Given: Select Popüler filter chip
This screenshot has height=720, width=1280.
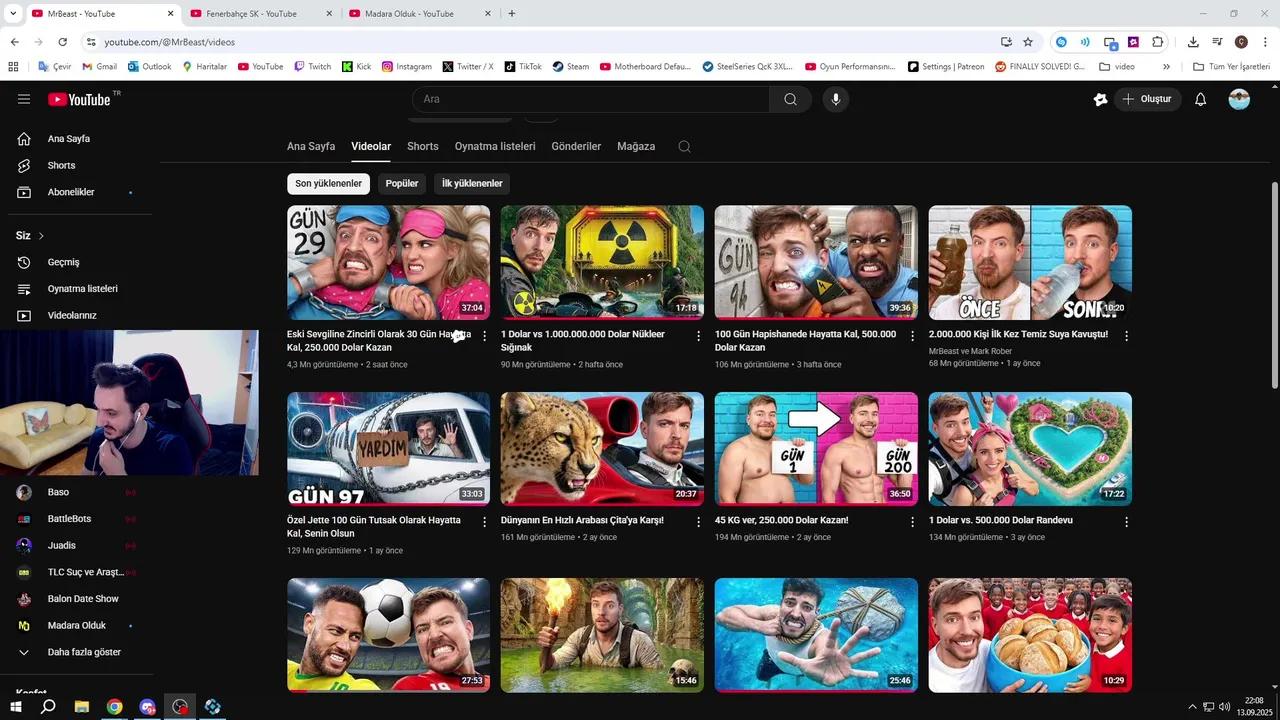Looking at the screenshot, I should (402, 184).
